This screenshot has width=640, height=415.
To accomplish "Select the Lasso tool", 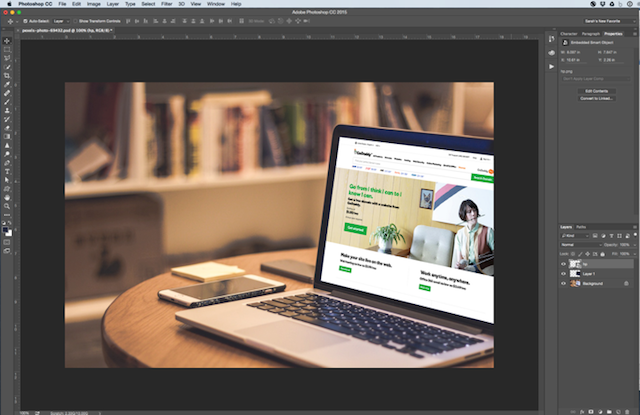I will point(7,58).
